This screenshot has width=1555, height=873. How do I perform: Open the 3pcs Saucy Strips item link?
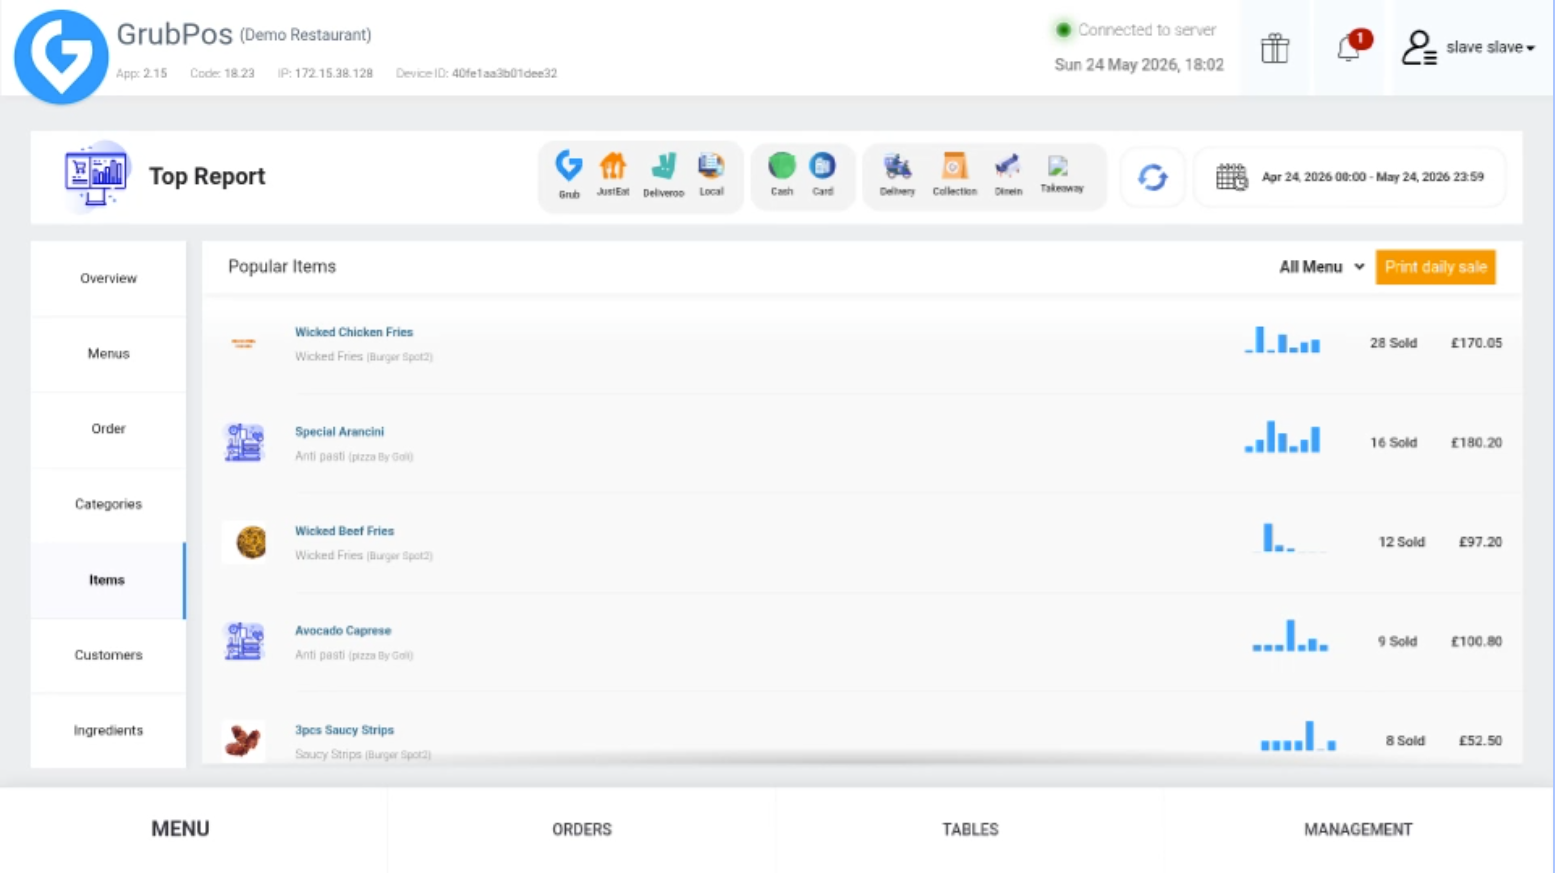344,730
